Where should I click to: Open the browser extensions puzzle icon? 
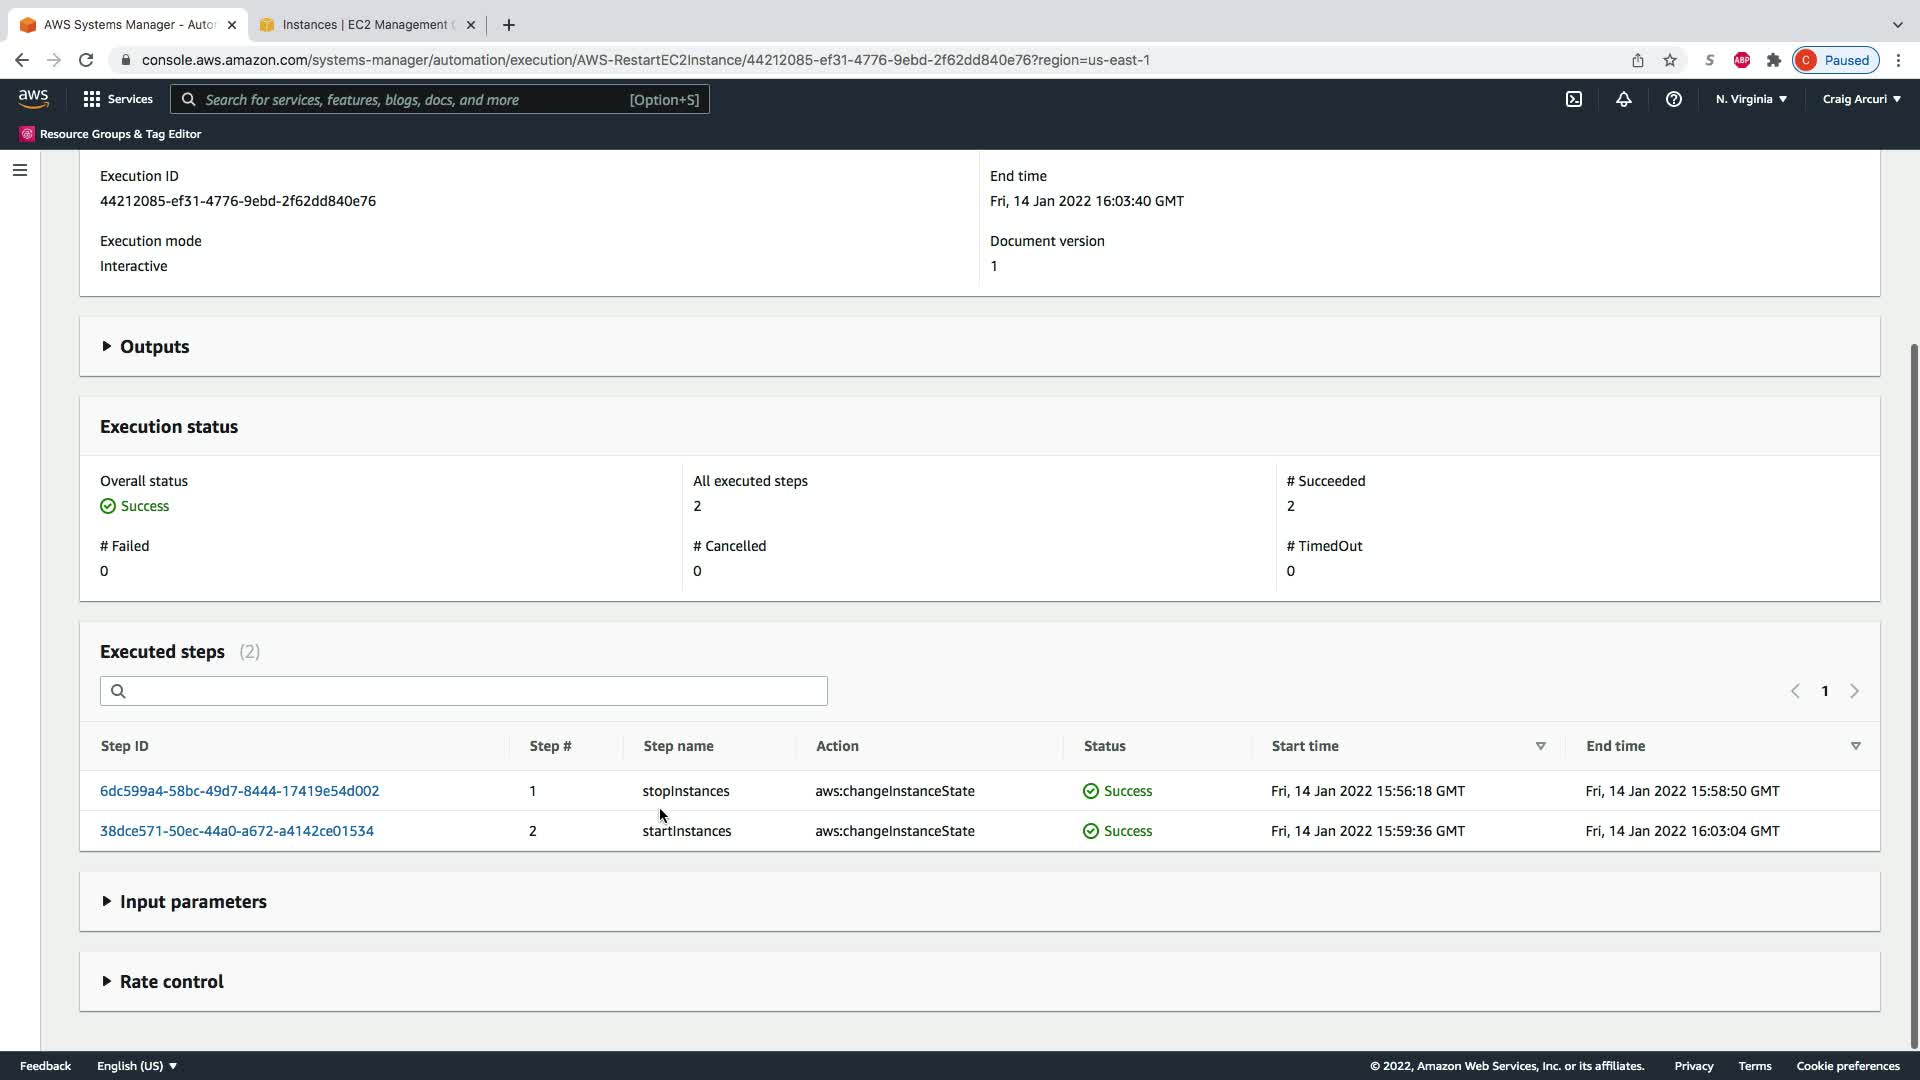(1774, 60)
